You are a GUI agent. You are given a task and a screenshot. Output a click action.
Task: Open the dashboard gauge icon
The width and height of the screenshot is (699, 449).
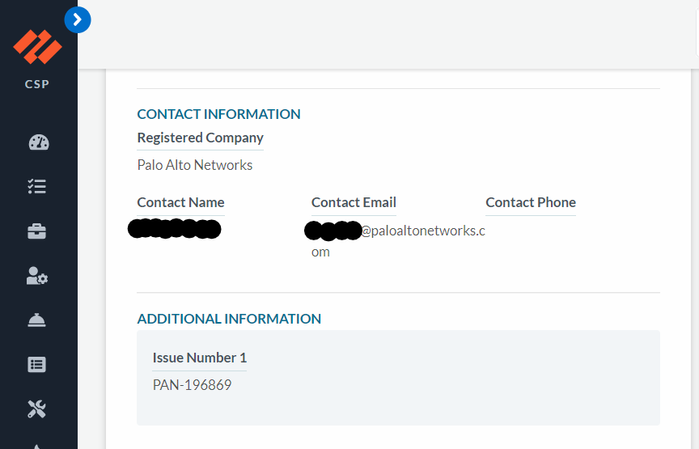[38, 141]
